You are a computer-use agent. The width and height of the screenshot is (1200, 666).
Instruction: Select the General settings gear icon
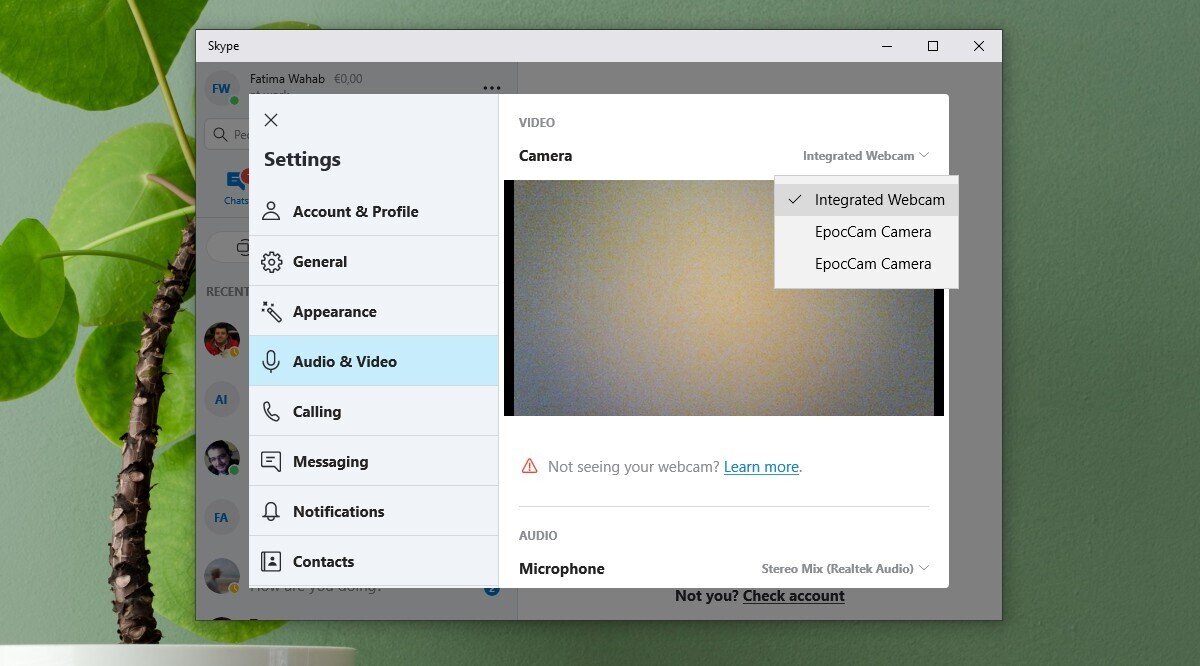(x=270, y=261)
